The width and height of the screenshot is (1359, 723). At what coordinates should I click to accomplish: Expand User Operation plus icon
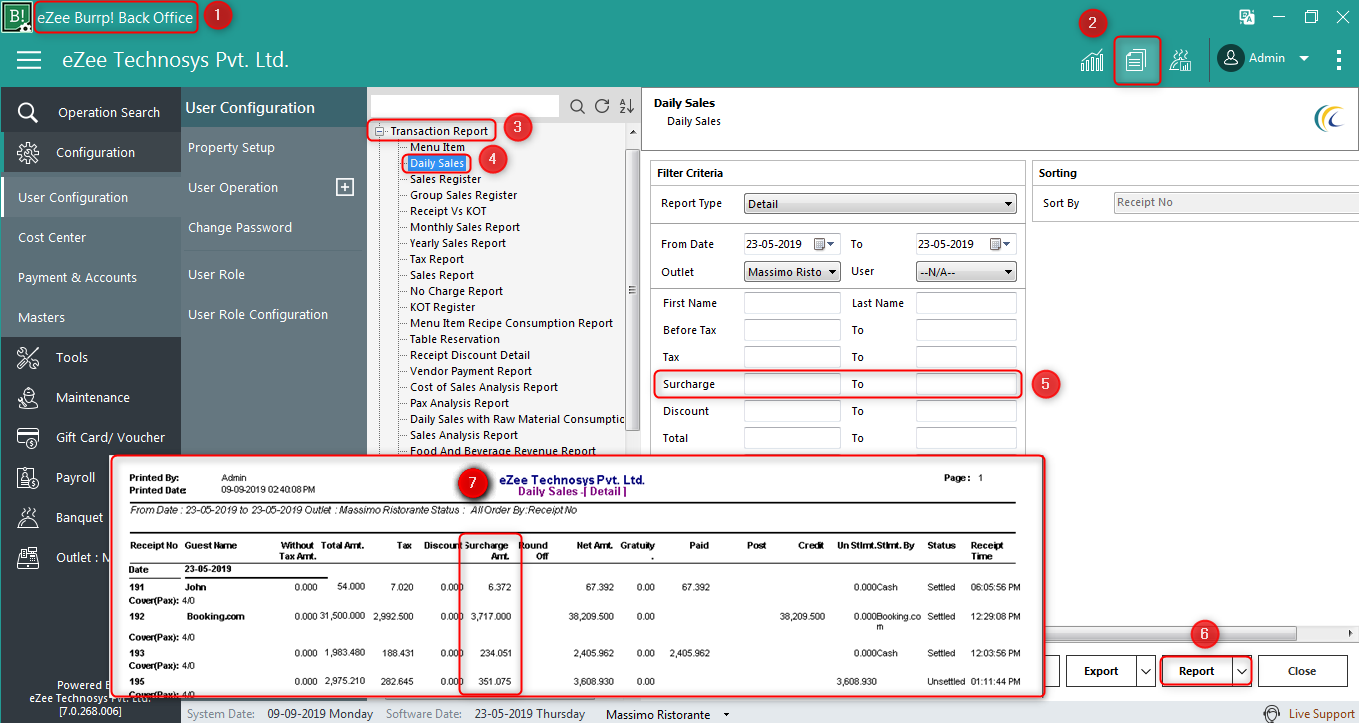pos(345,187)
